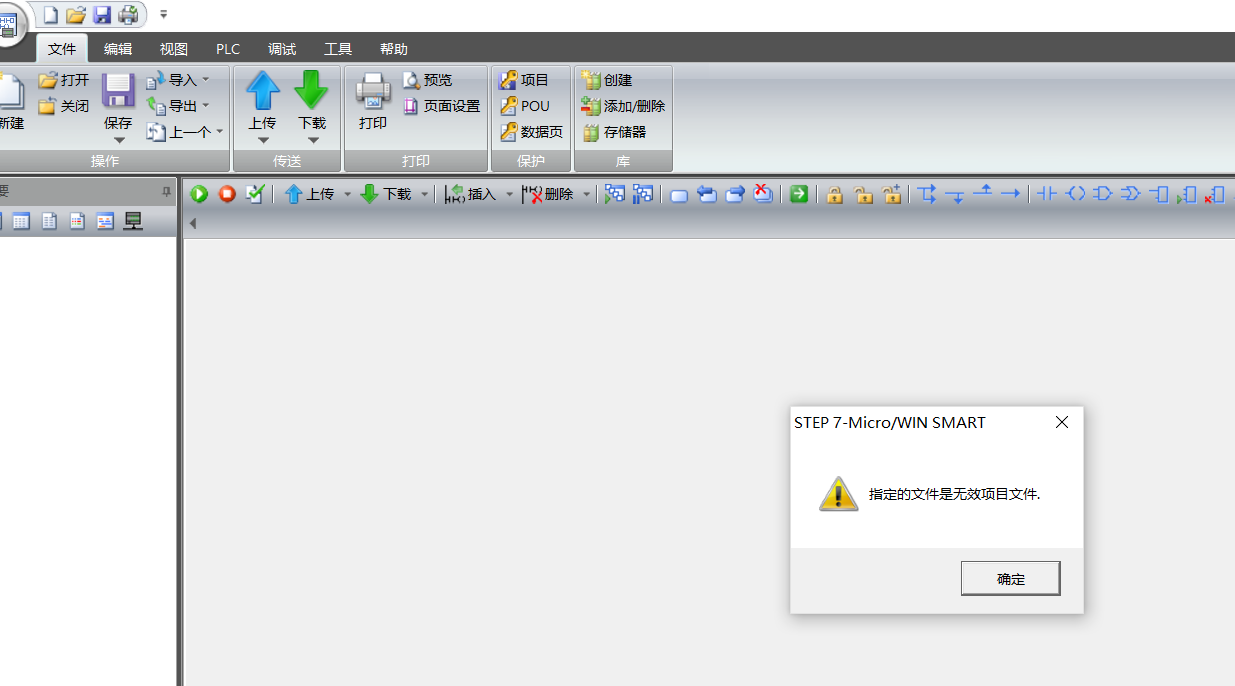Click the compile checkmark icon in toolbar
The image size is (1235, 686).
tap(255, 194)
